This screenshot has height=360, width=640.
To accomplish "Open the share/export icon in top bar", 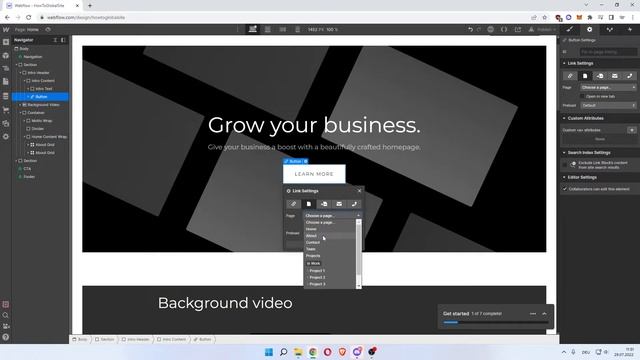I will pyautogui.click(x=518, y=29).
